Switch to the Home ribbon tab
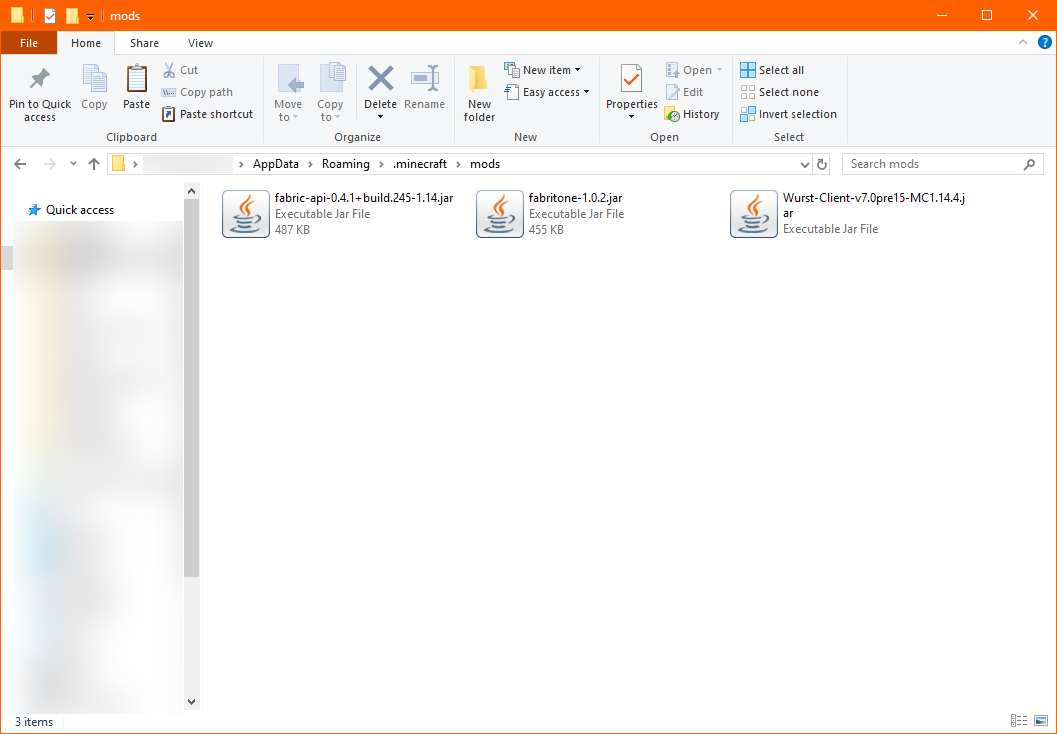Image resolution: width=1057 pixels, height=734 pixels. click(86, 43)
